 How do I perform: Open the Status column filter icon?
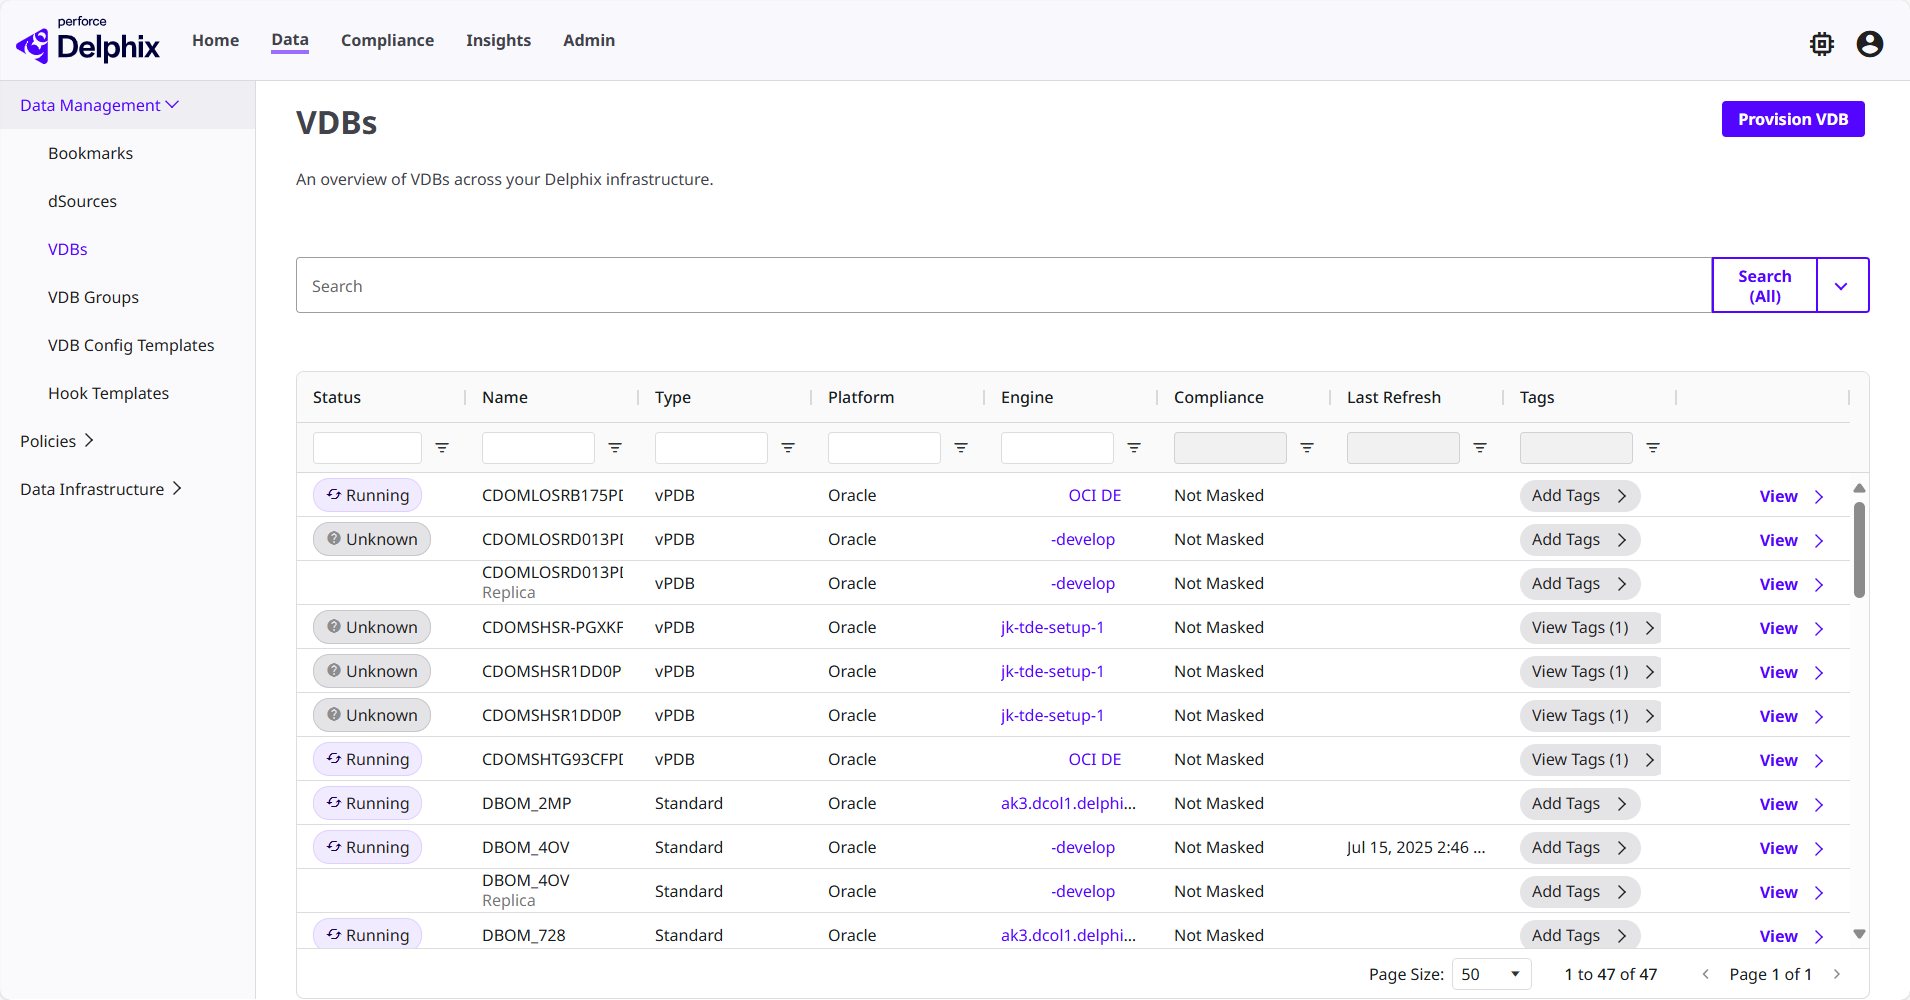coord(442,448)
